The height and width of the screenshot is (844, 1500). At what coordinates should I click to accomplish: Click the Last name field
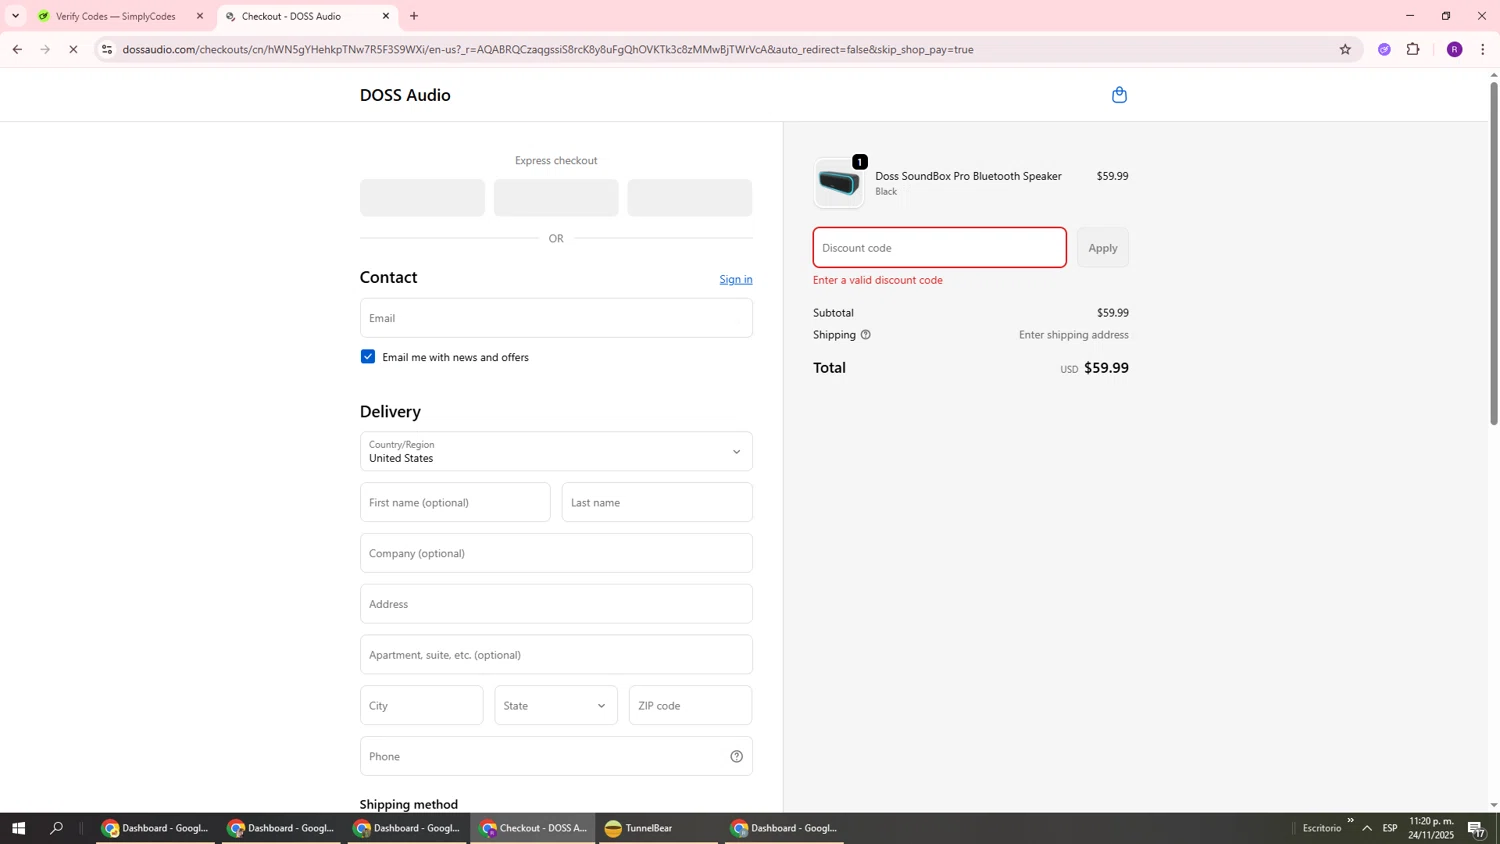[657, 502]
